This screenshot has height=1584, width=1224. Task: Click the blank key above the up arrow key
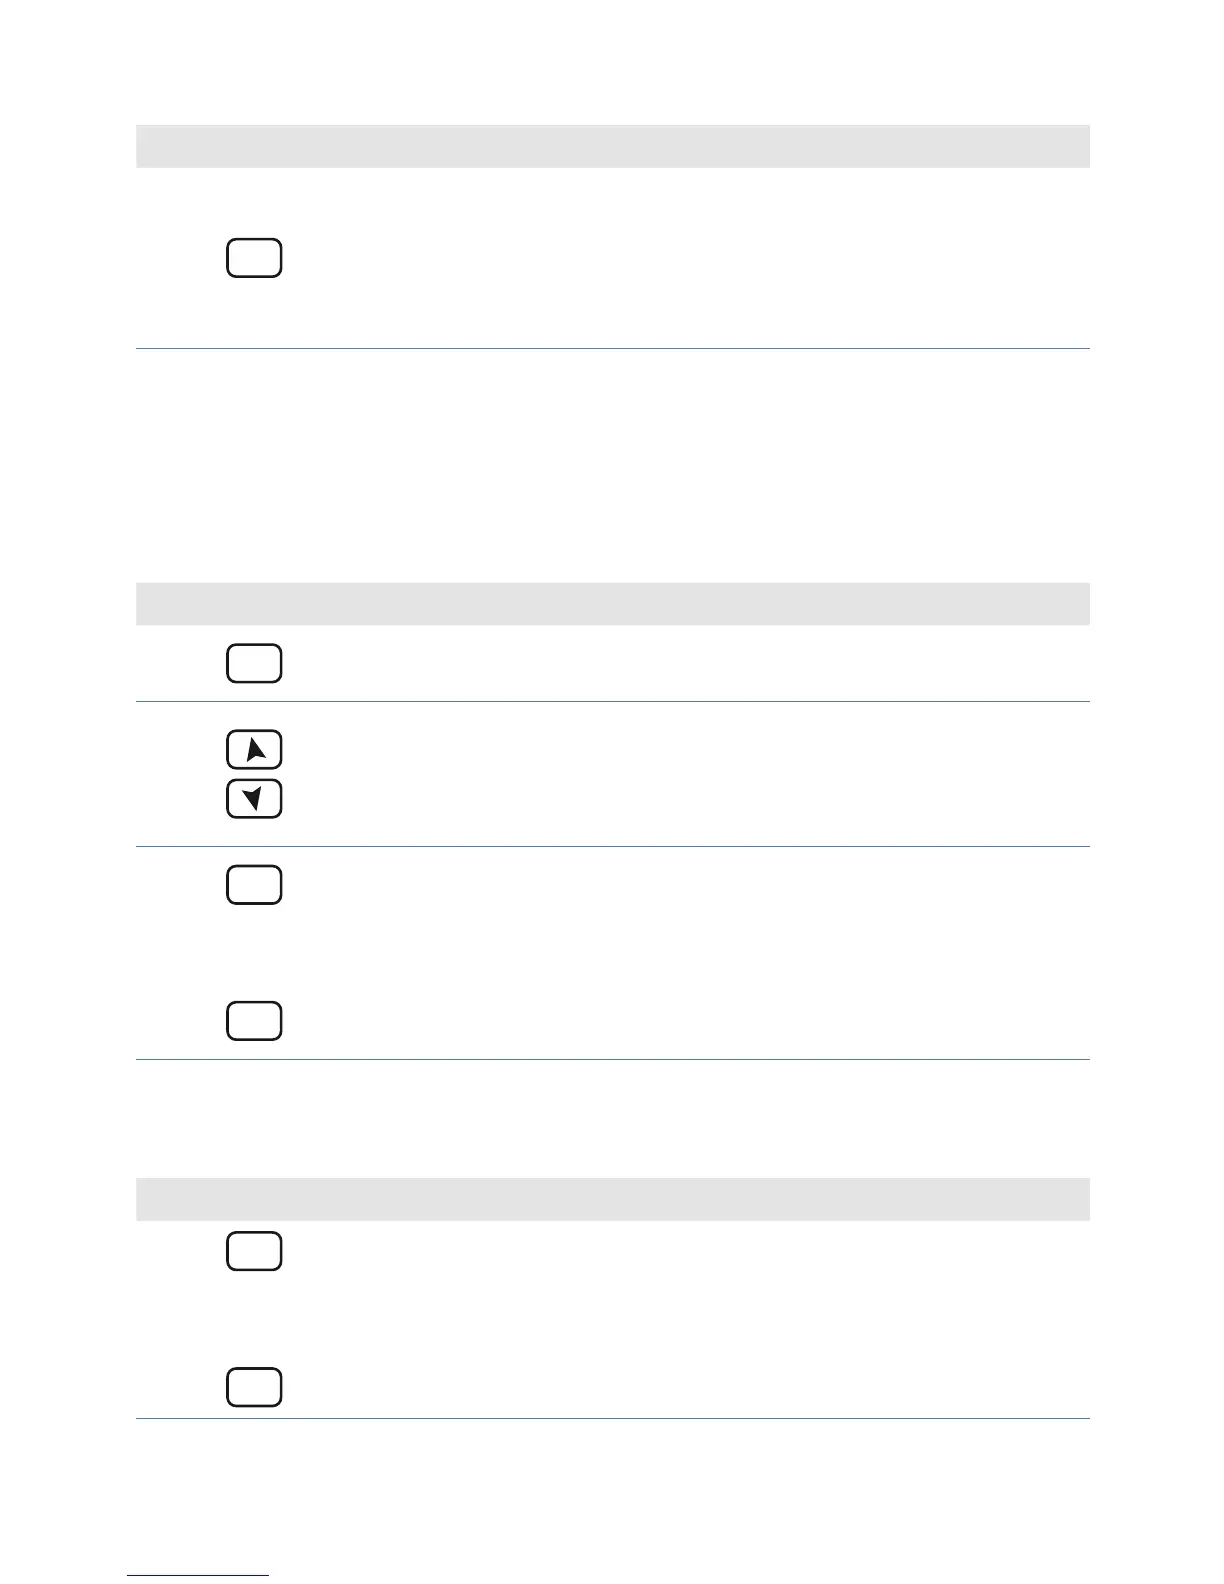coord(255,663)
